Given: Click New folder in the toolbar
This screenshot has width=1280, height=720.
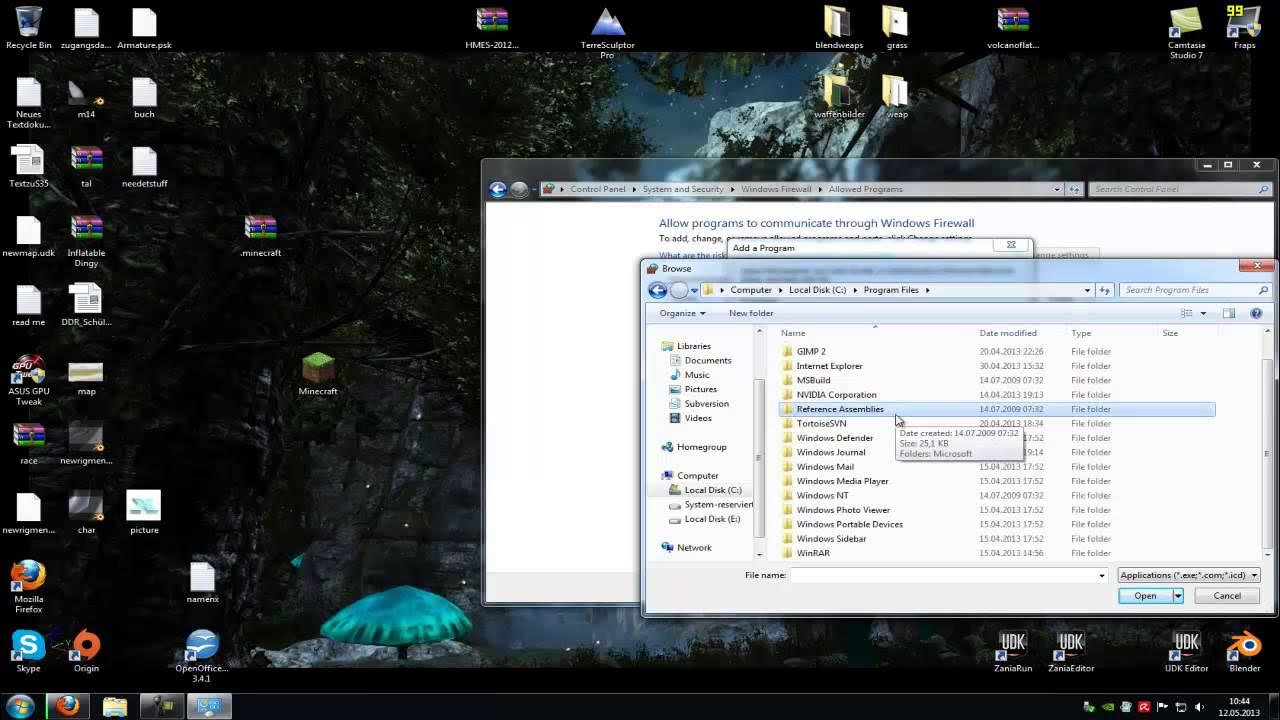Looking at the screenshot, I should [751, 313].
